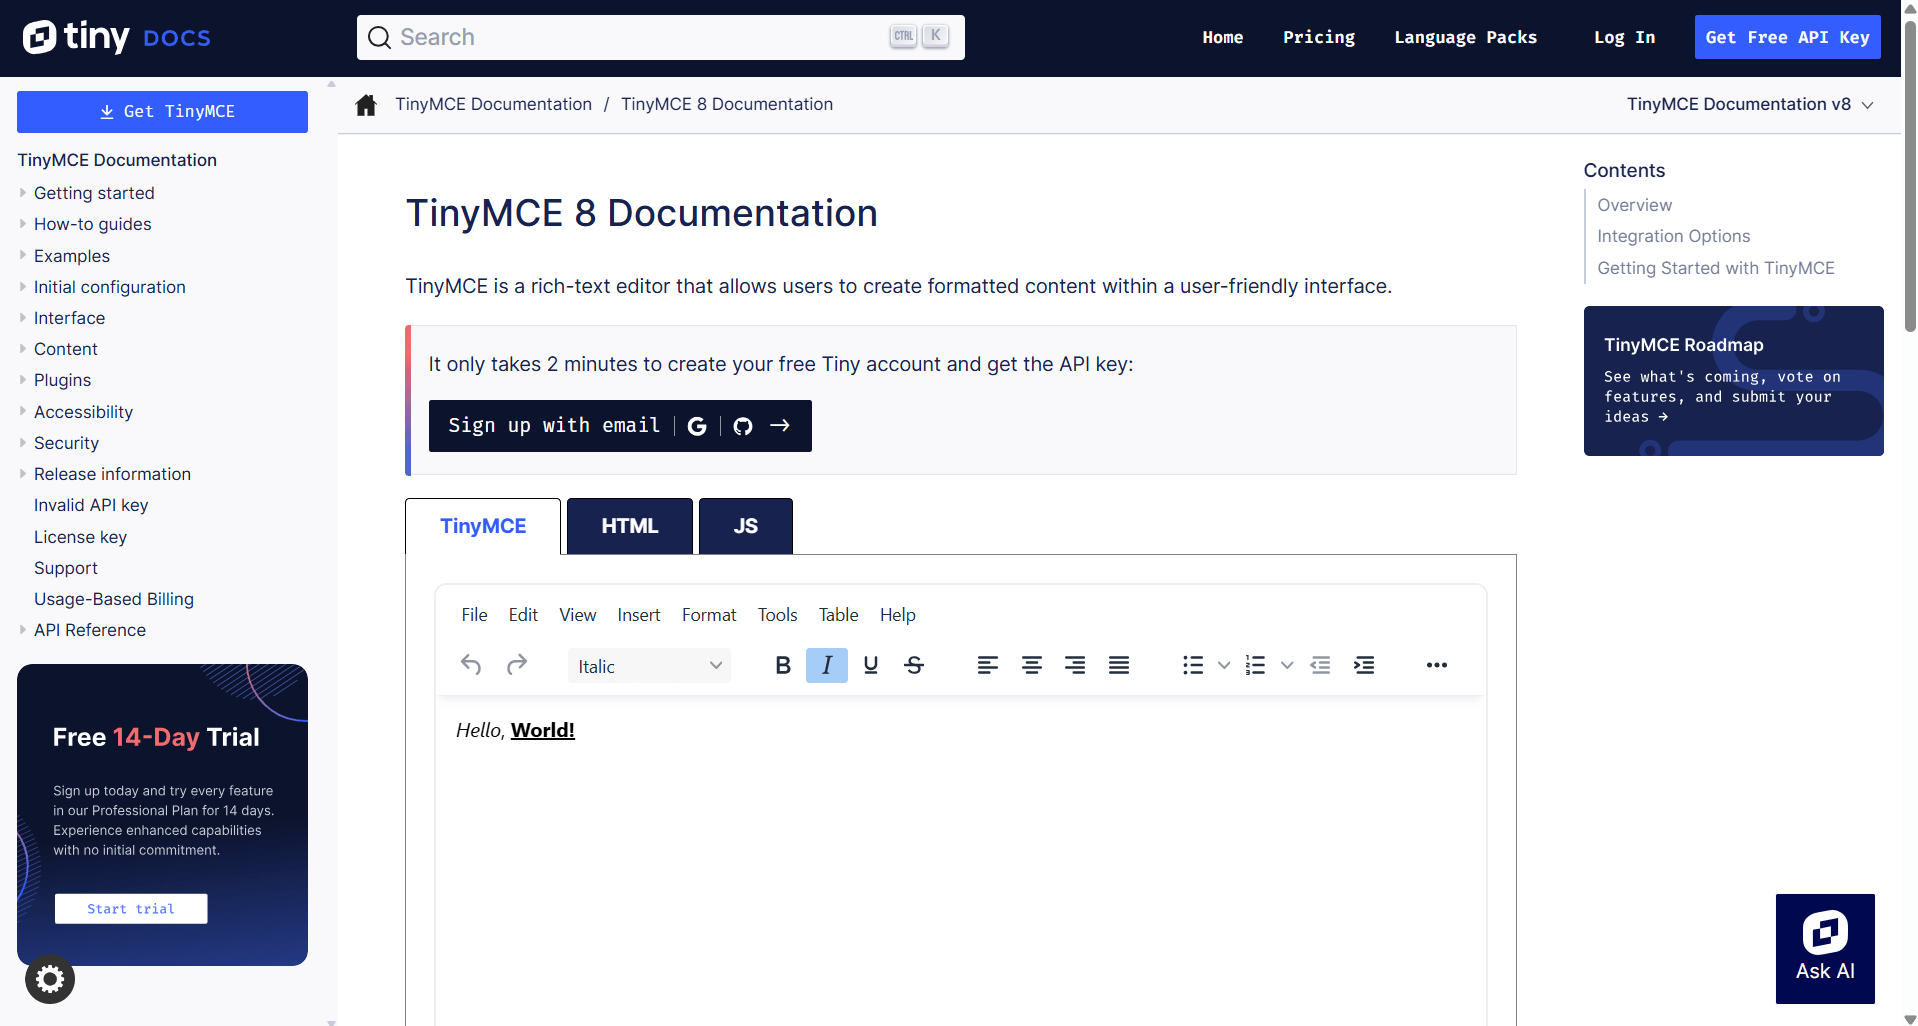Focus the Search input field

coord(640,37)
